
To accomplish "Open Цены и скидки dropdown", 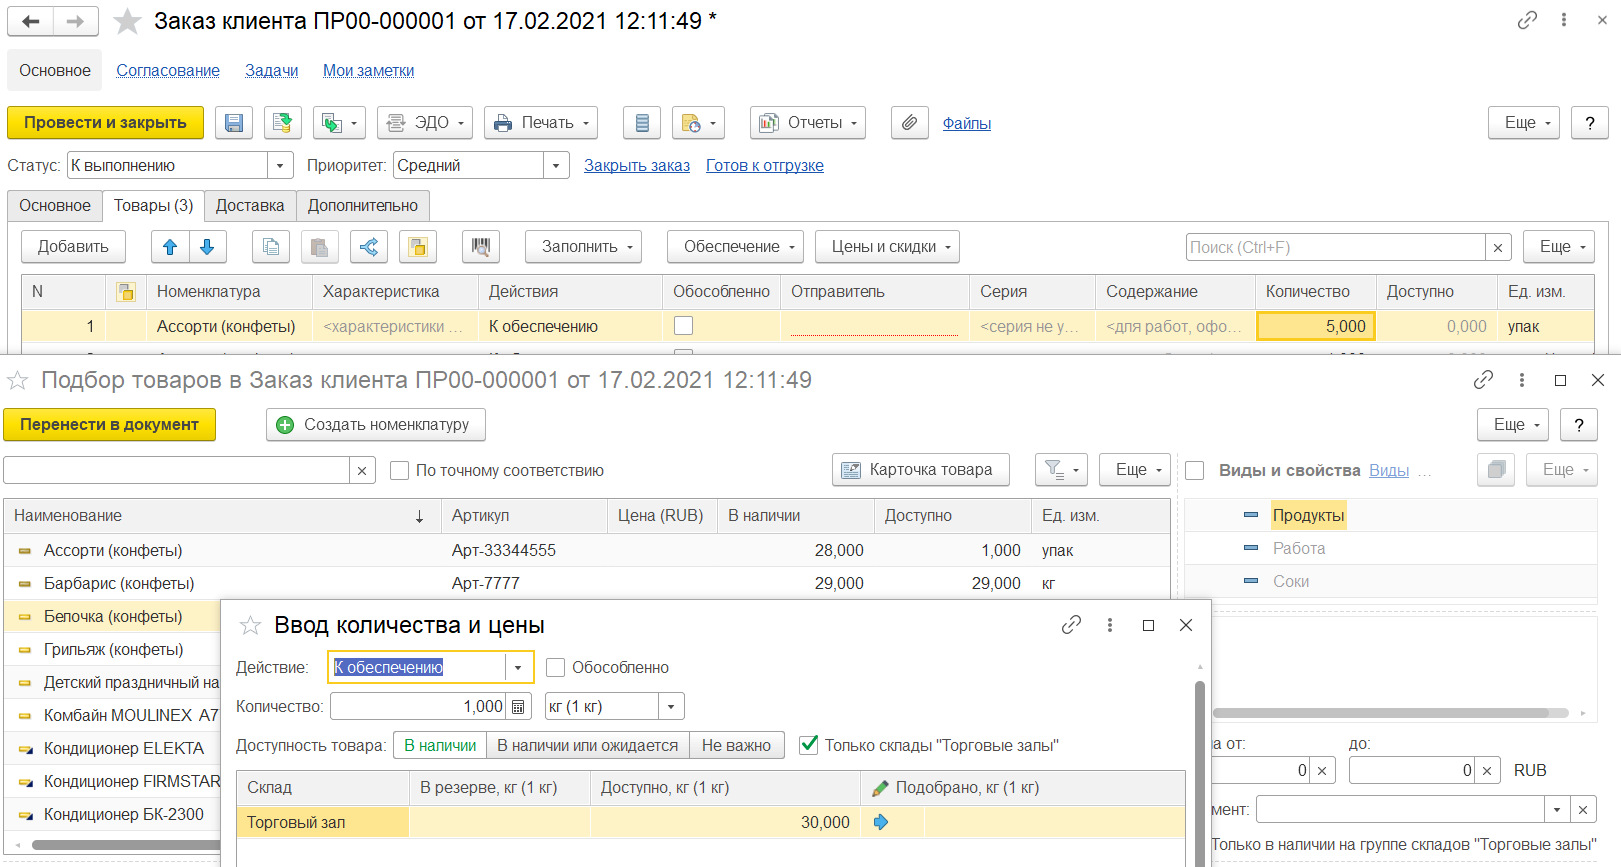I will click(887, 247).
